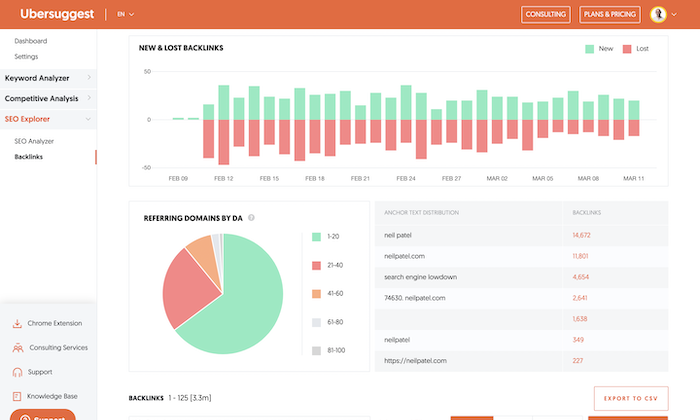
Task: Click '74630. neilpatel.com' anchor text
Action: pos(414,298)
